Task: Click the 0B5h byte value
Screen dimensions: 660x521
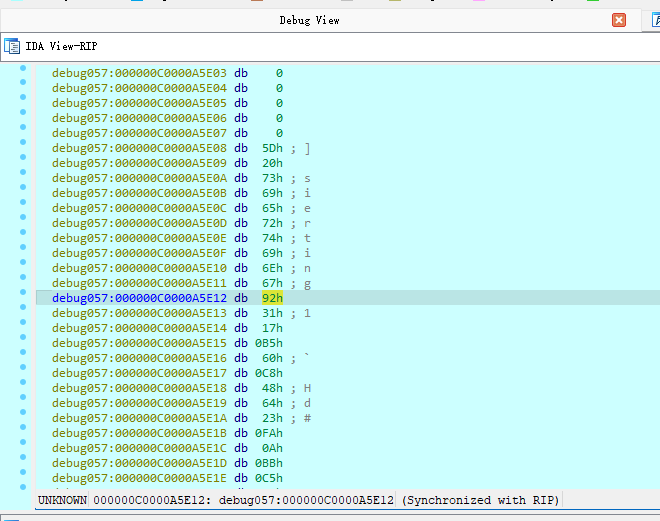Action: pos(269,343)
